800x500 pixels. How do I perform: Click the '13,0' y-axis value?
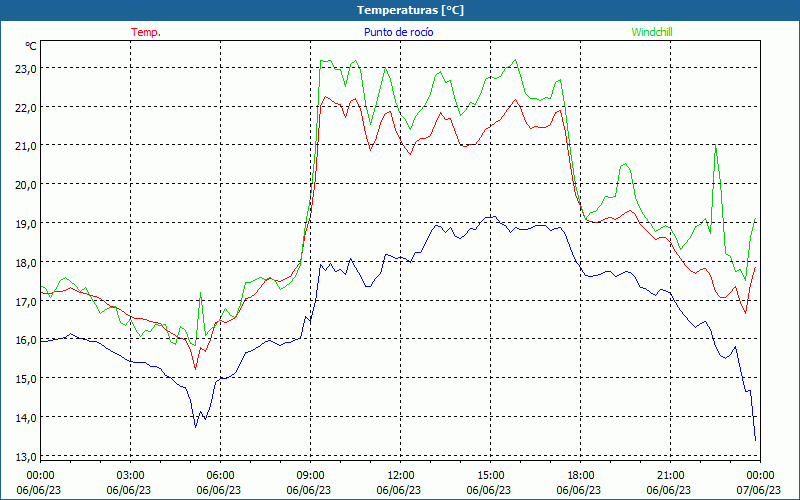25,457
